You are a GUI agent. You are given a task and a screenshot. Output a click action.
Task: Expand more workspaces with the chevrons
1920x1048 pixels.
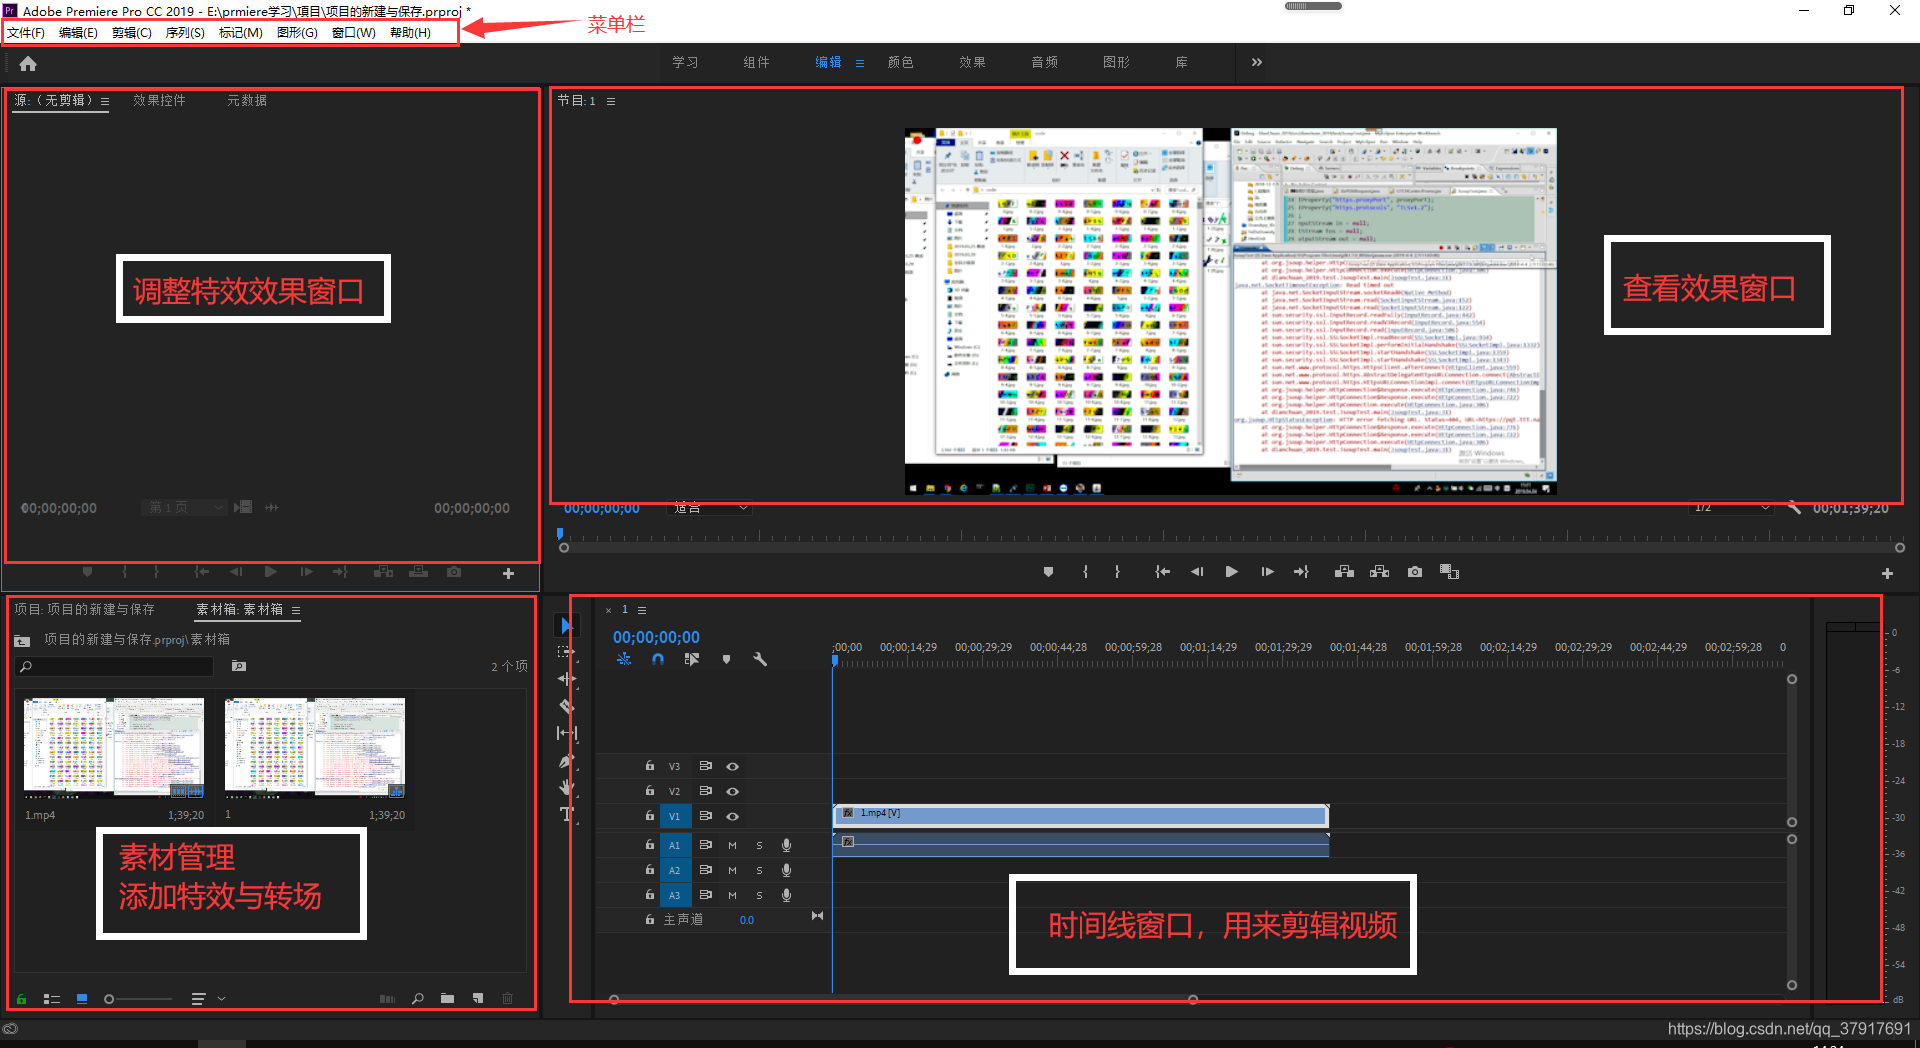[1256, 62]
